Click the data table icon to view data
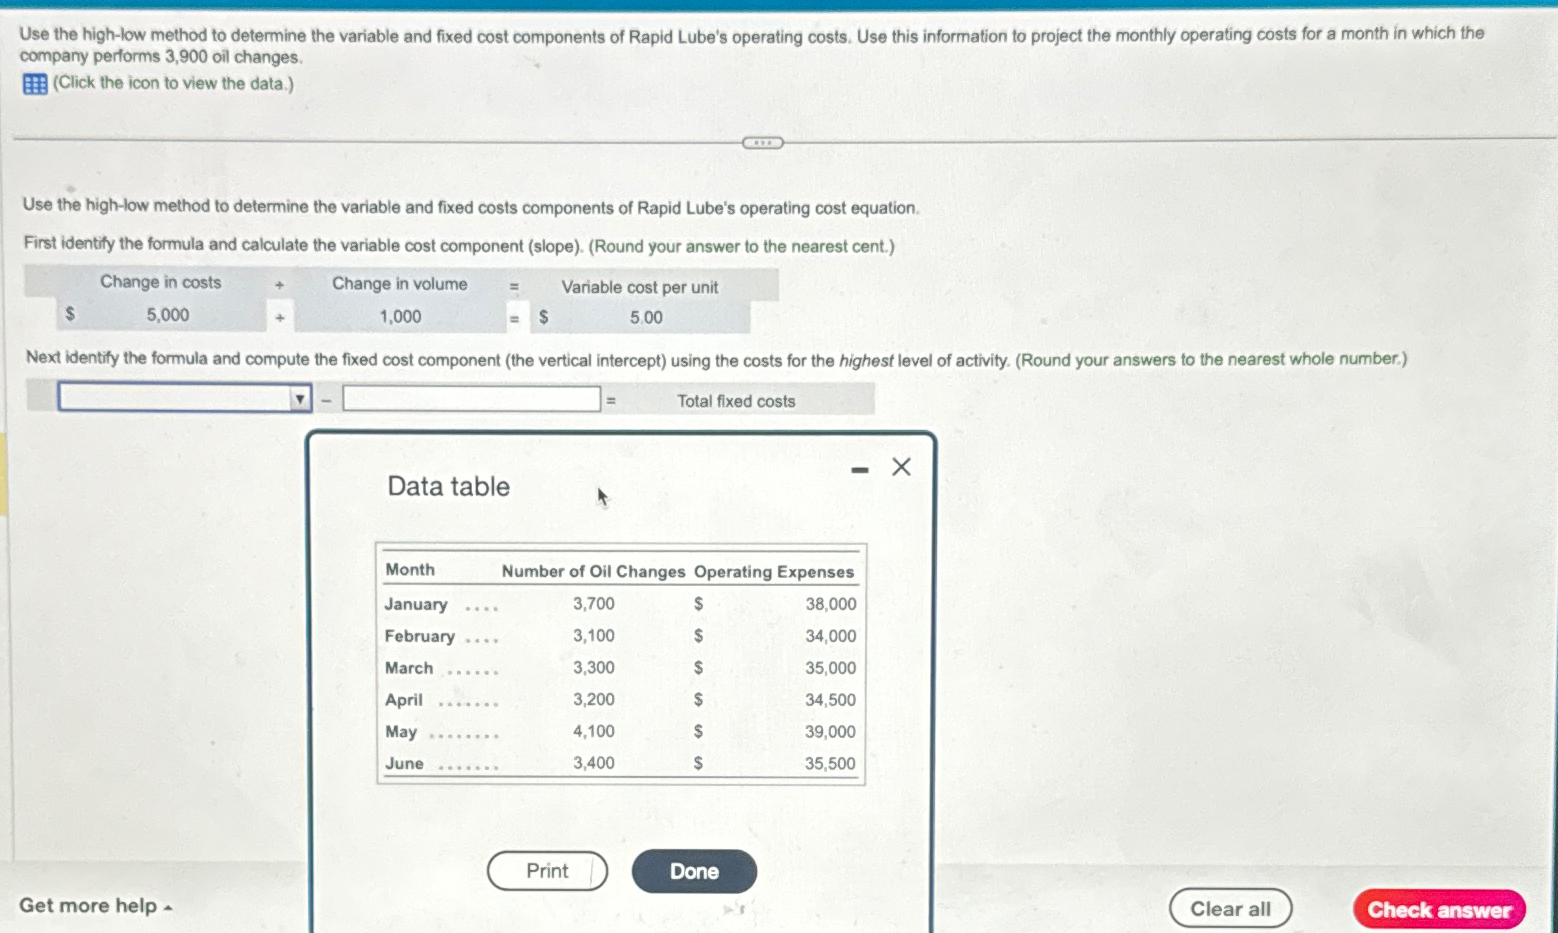Screen dimensions: 1558x933 point(33,84)
